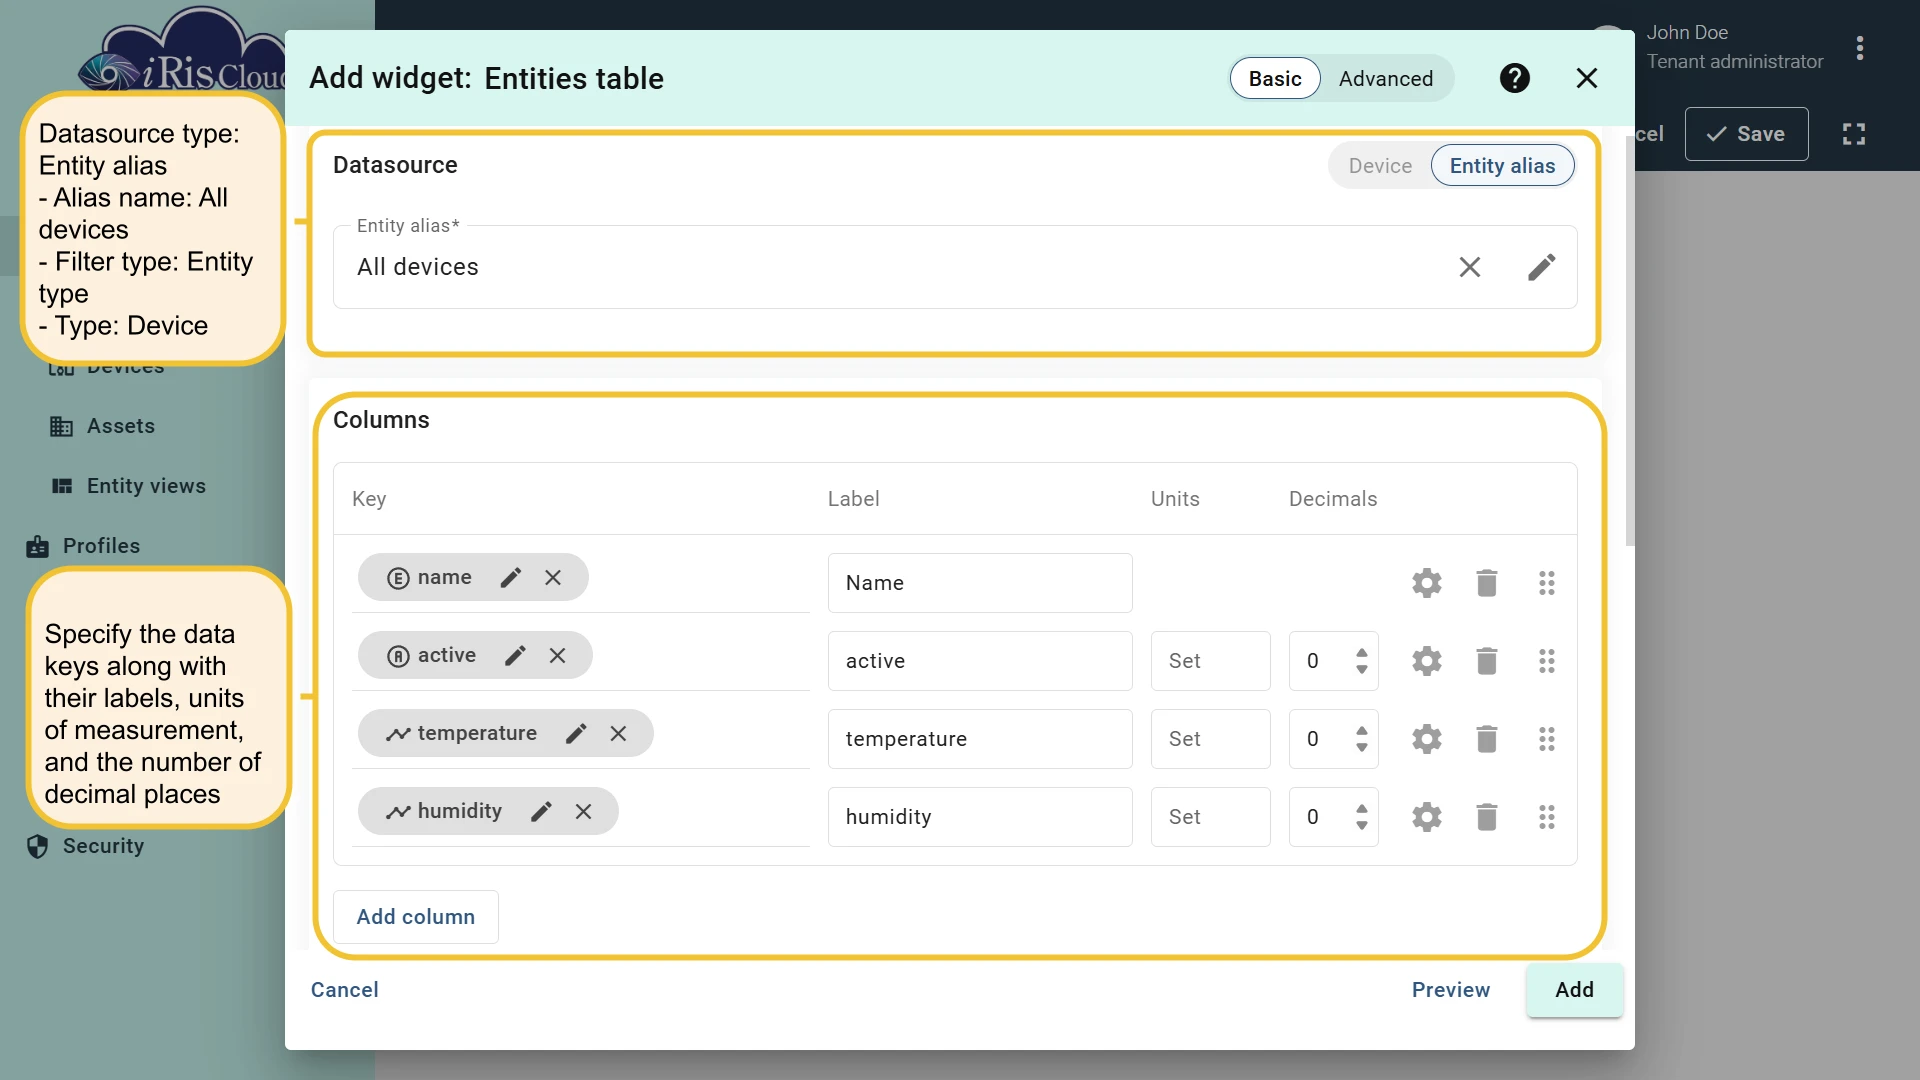1920x1080 pixels.
Task: Open Entity views in sidebar
Action: click(x=128, y=486)
